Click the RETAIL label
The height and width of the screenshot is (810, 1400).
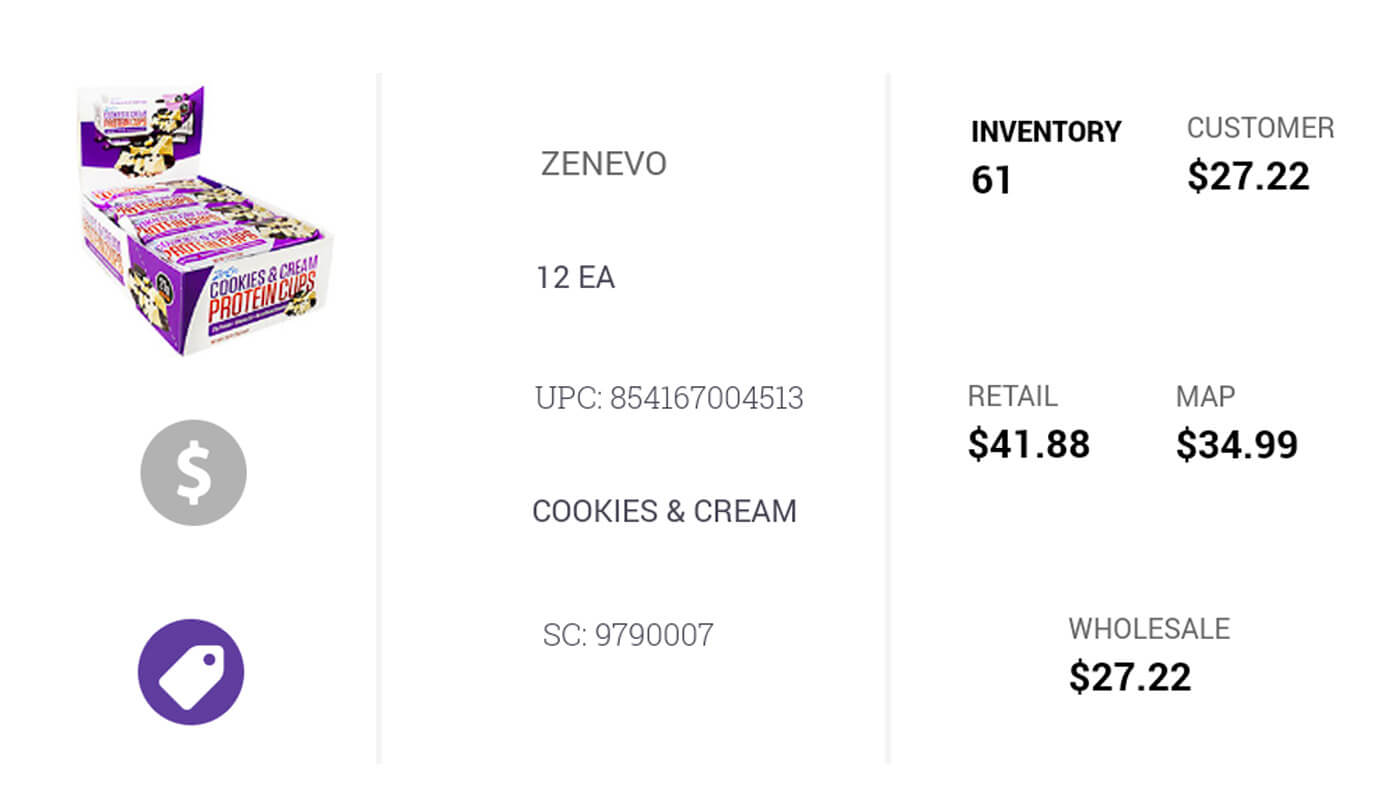point(1012,396)
